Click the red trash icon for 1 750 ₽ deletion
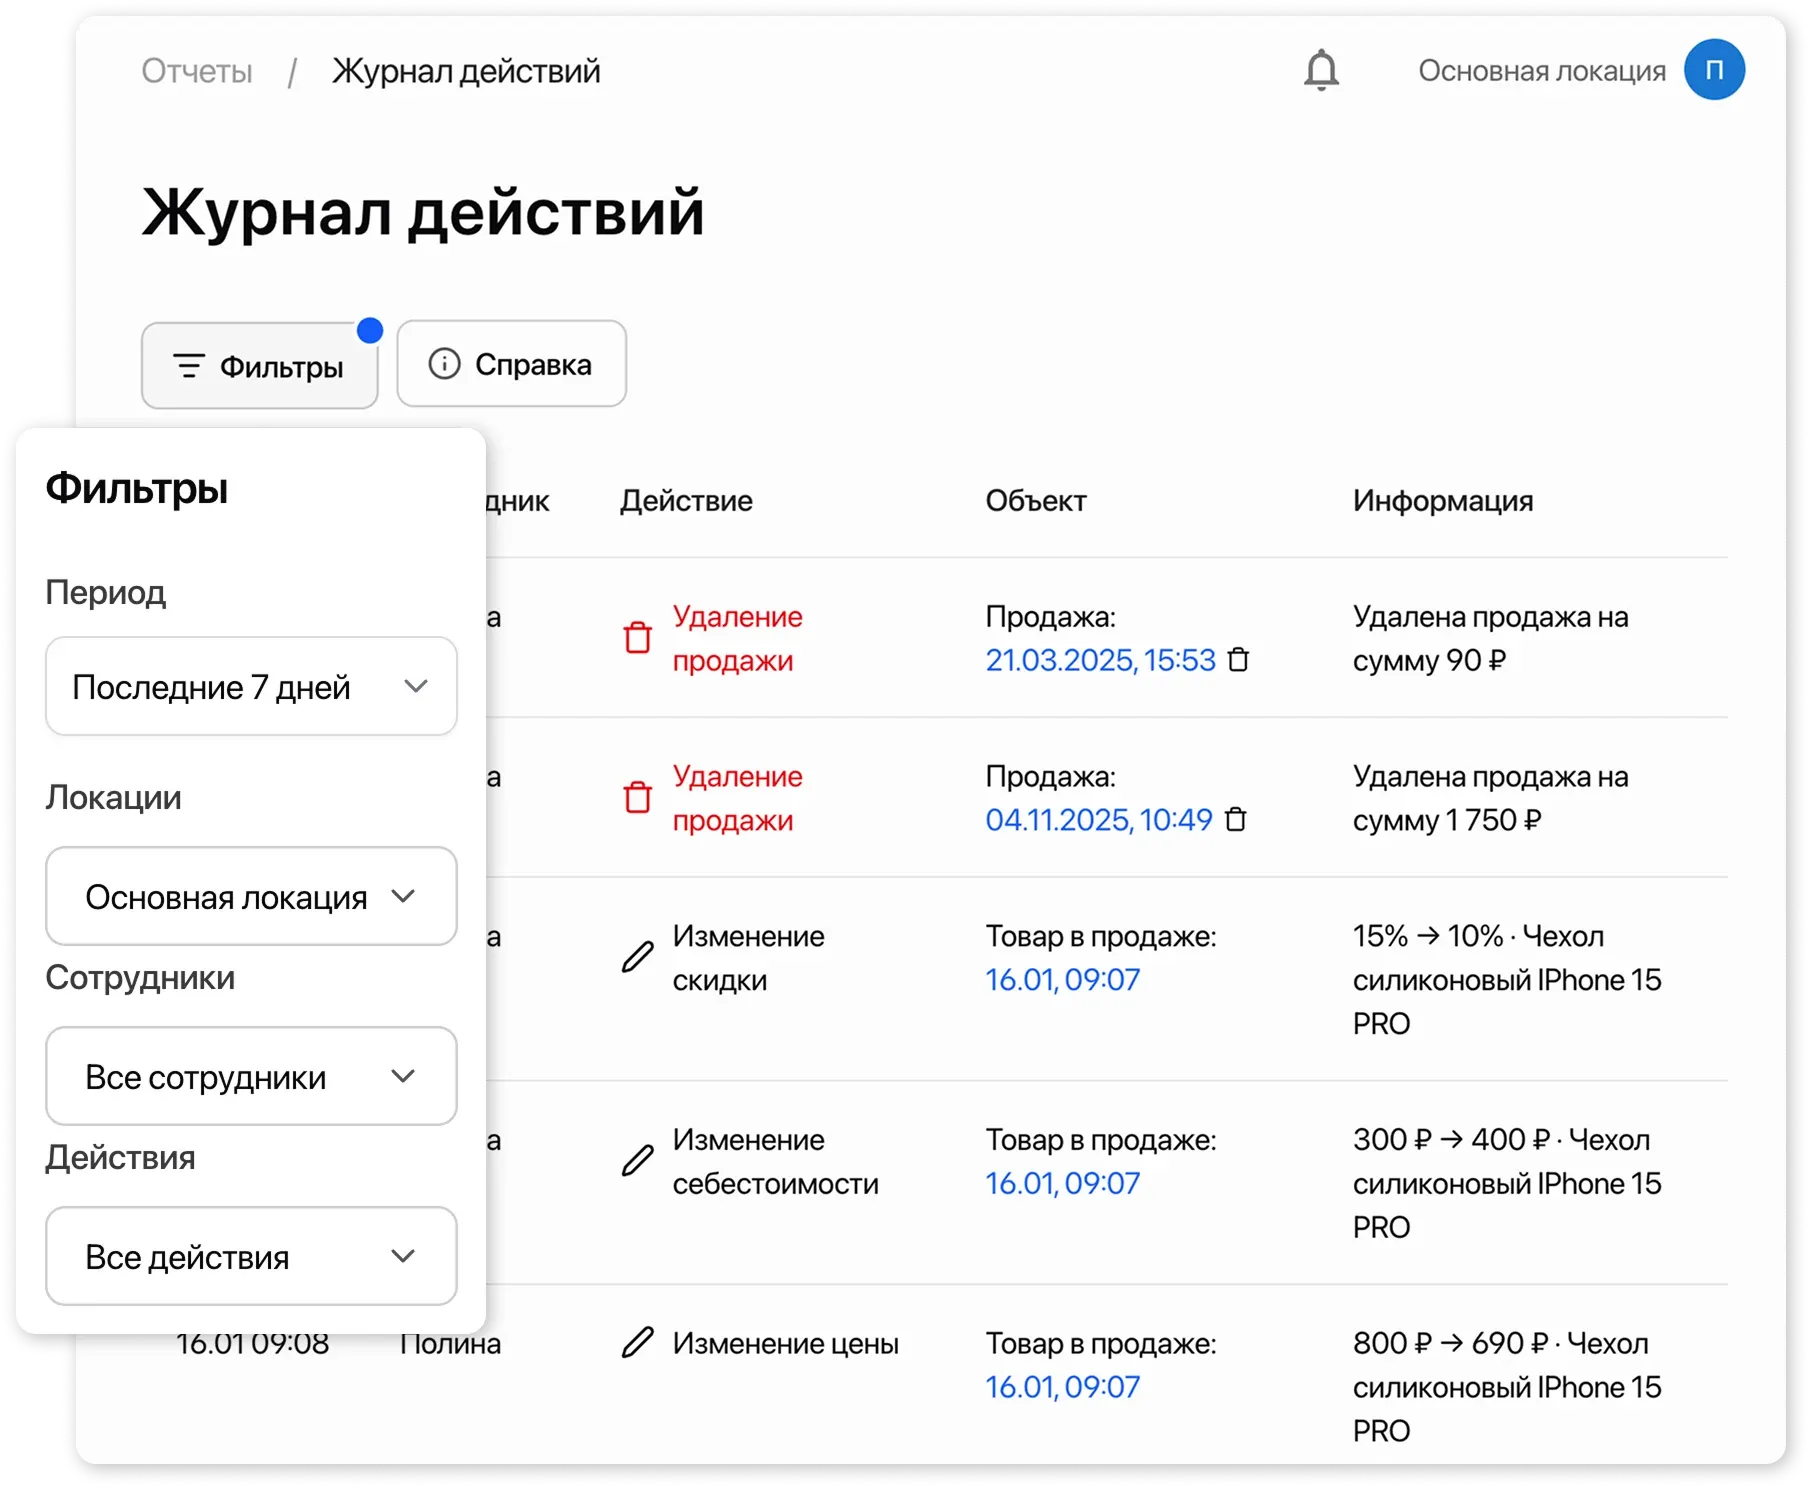This screenshot has width=1810, height=1488. [x=637, y=797]
